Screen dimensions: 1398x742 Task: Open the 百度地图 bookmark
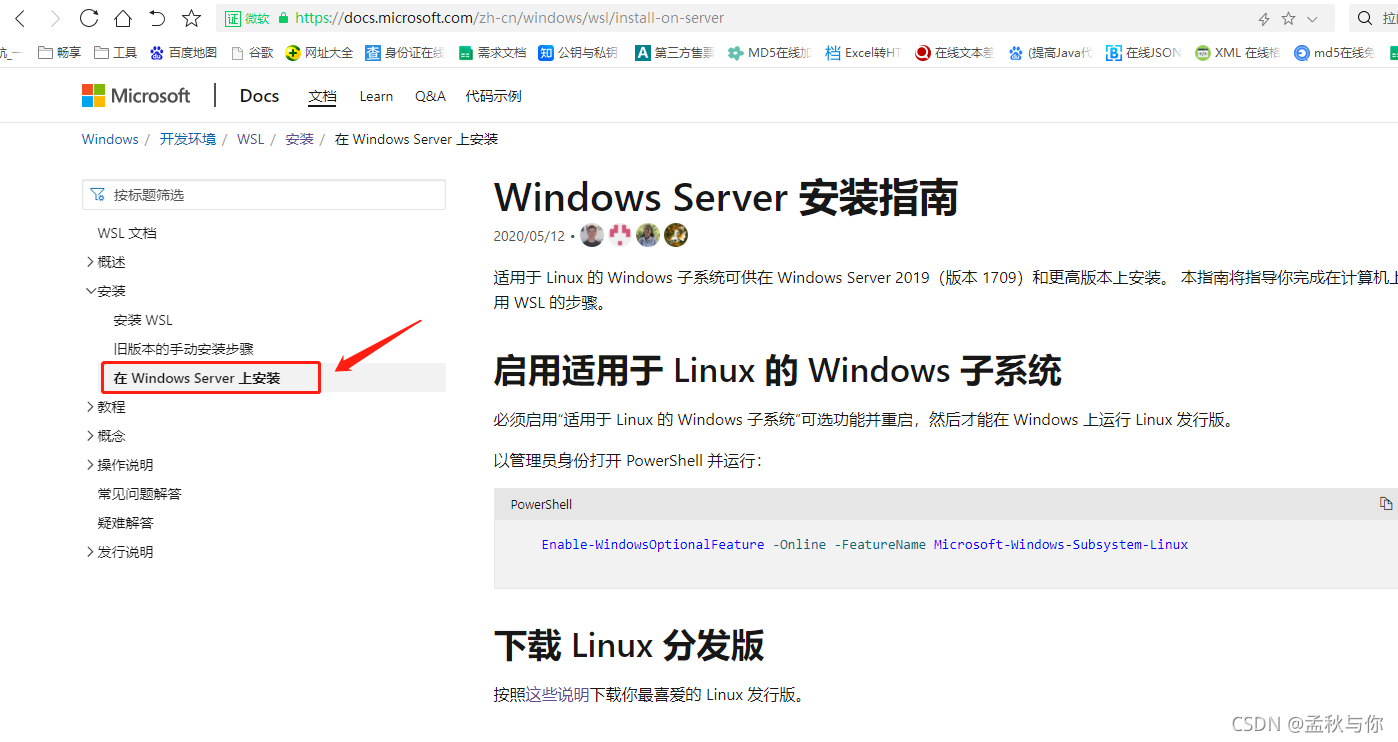pos(183,52)
